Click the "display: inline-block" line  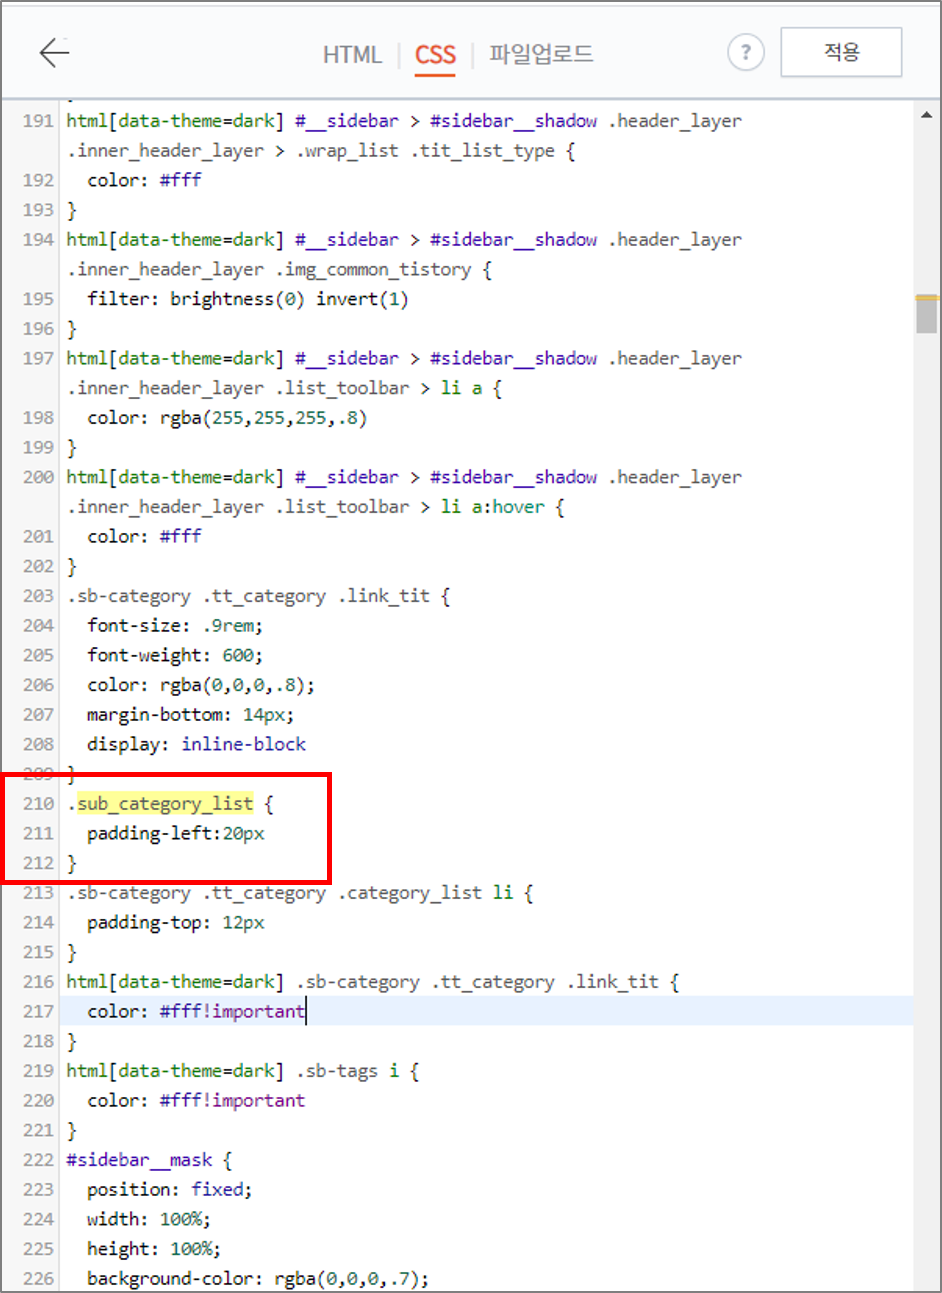(x=196, y=745)
